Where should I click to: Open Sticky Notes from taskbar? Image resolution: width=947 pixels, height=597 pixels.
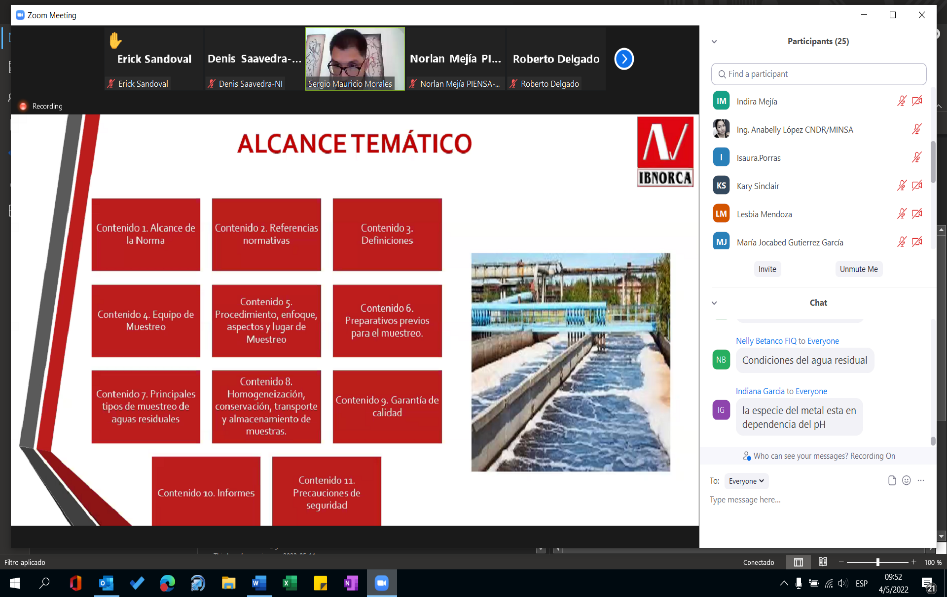point(320,583)
